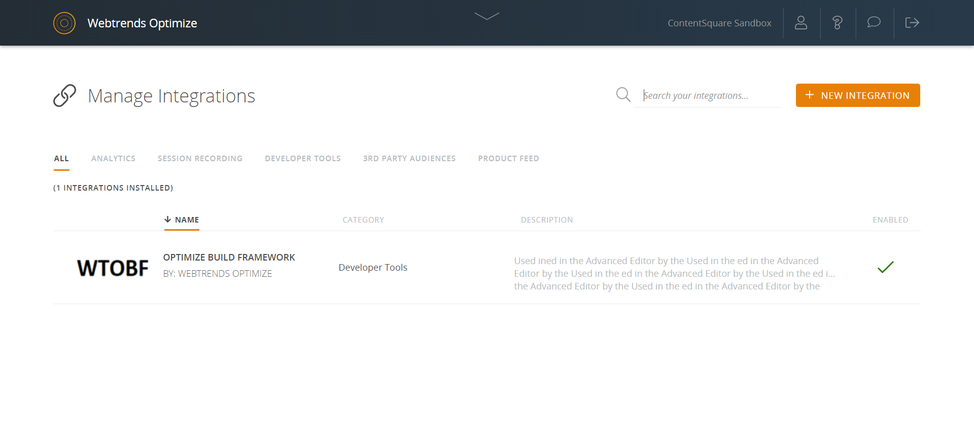Click the Webtrends Optimize circular logo
Screen dimensions: 974x439
coord(64,23)
